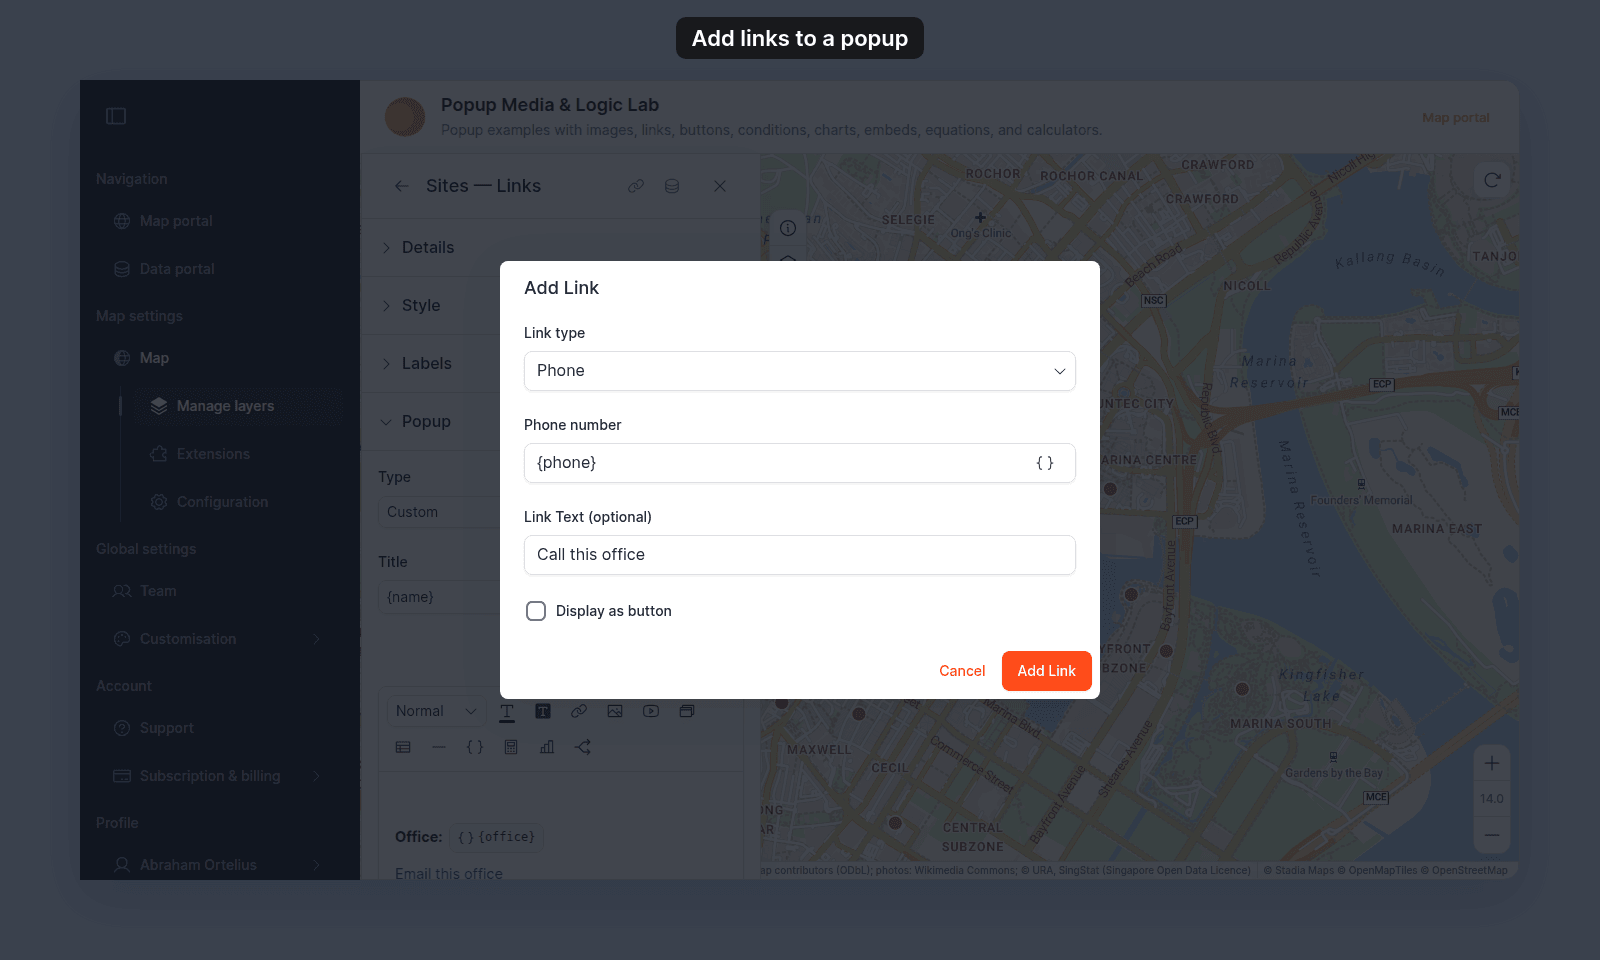Close the Sites — Links panel

pos(720,186)
